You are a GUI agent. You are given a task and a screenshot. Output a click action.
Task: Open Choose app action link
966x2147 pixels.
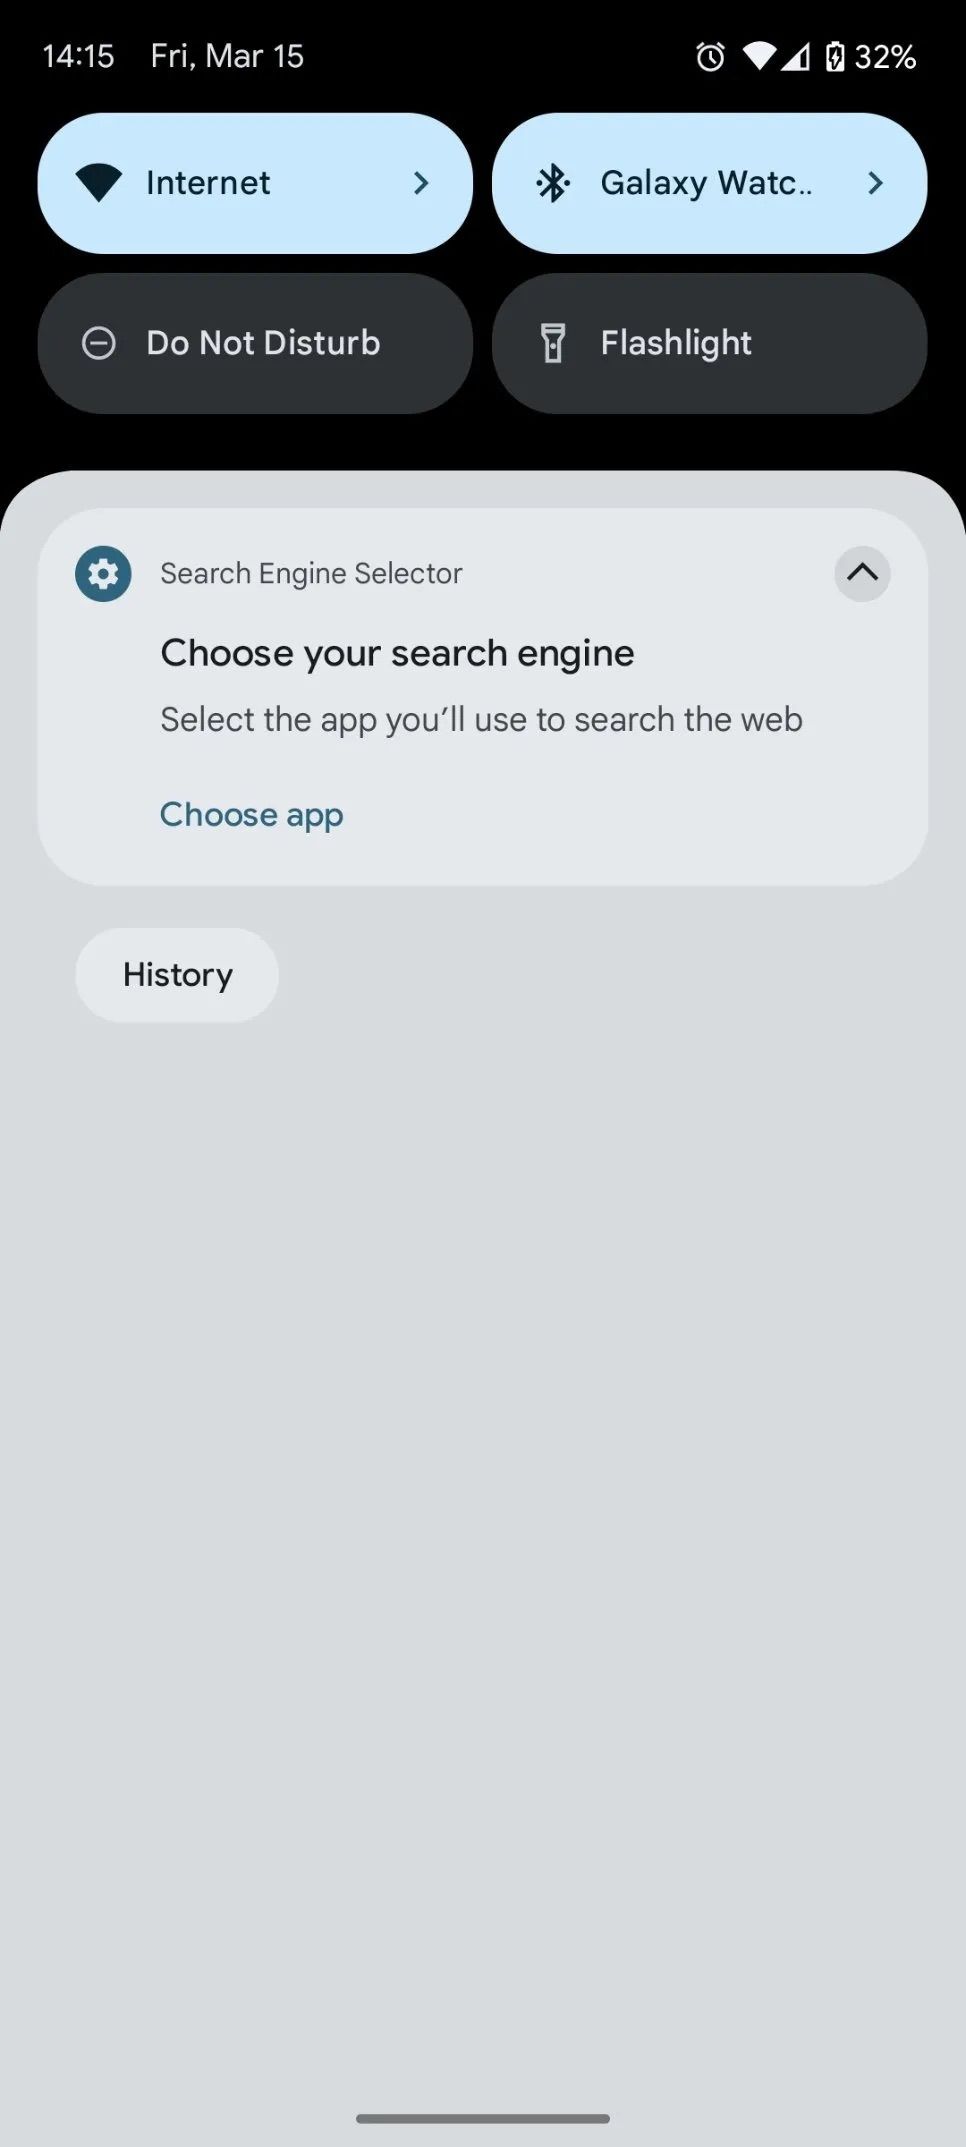[252, 815]
